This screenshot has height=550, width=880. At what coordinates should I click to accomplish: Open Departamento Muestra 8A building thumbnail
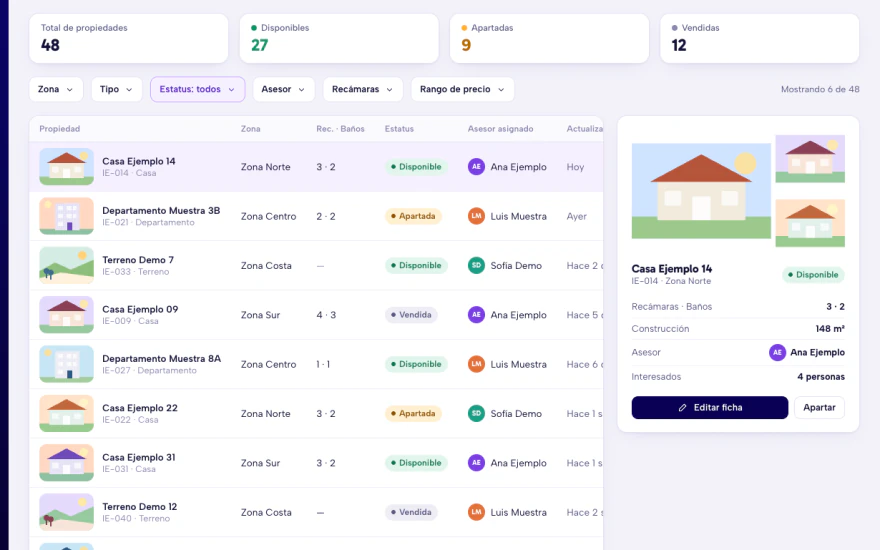click(66, 364)
